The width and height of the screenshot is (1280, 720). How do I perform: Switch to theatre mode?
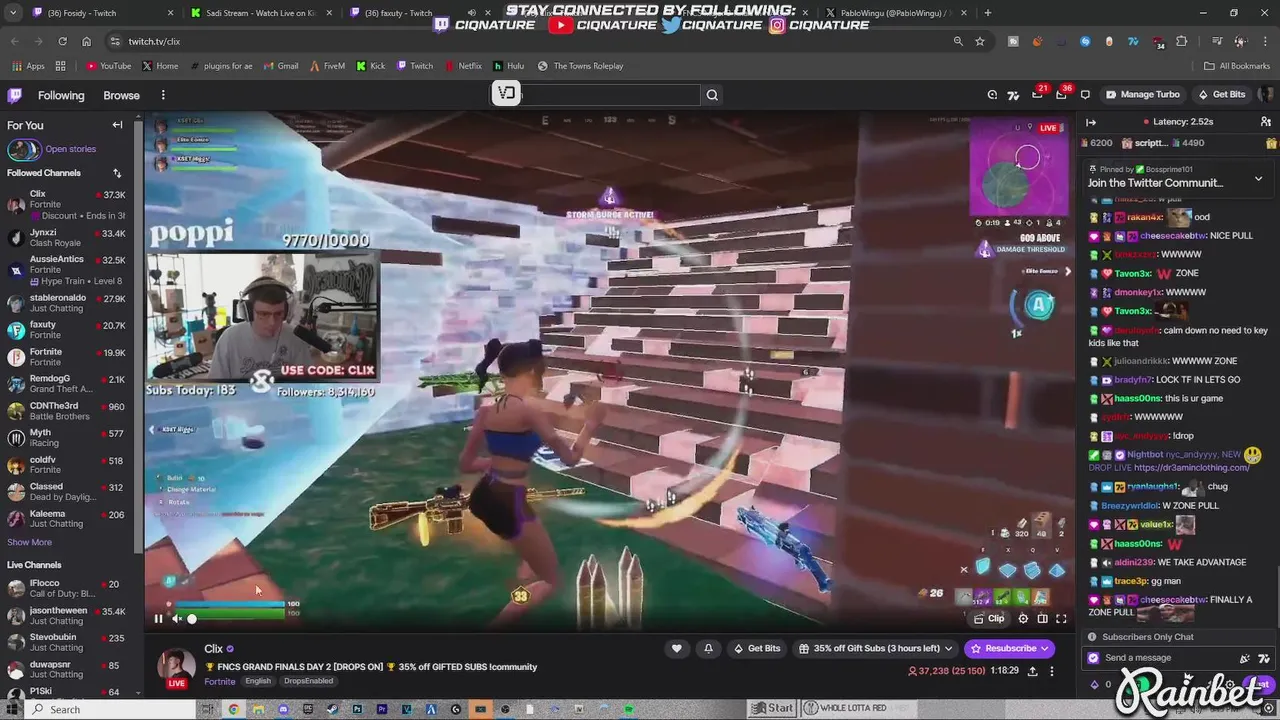(x=1042, y=618)
